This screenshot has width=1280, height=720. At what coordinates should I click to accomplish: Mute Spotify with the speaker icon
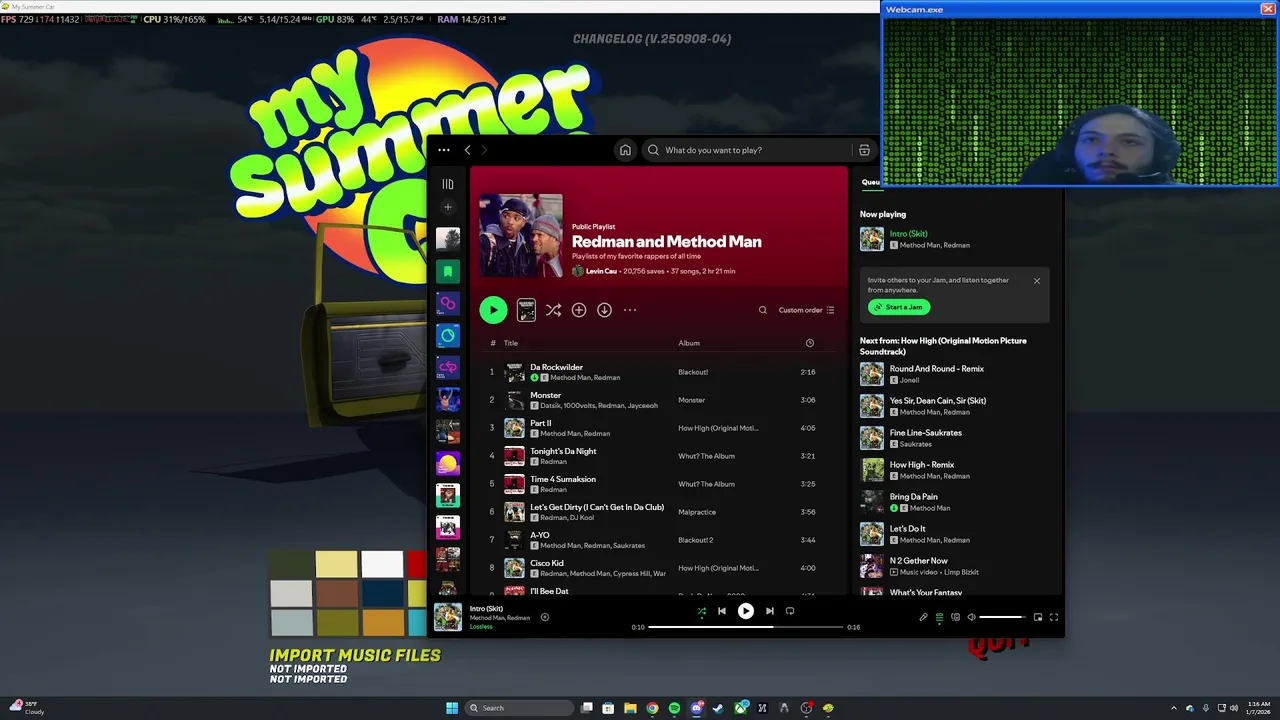(971, 617)
